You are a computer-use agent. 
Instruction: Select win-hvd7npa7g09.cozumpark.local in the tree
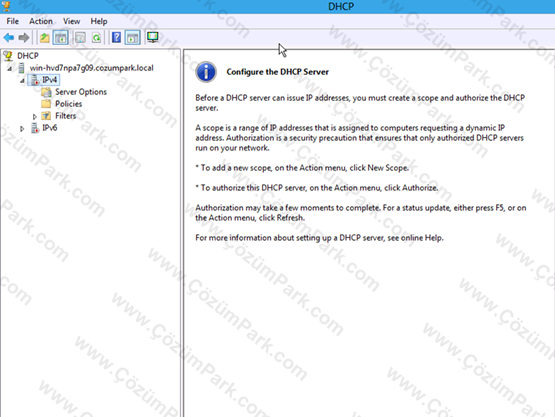[91, 68]
